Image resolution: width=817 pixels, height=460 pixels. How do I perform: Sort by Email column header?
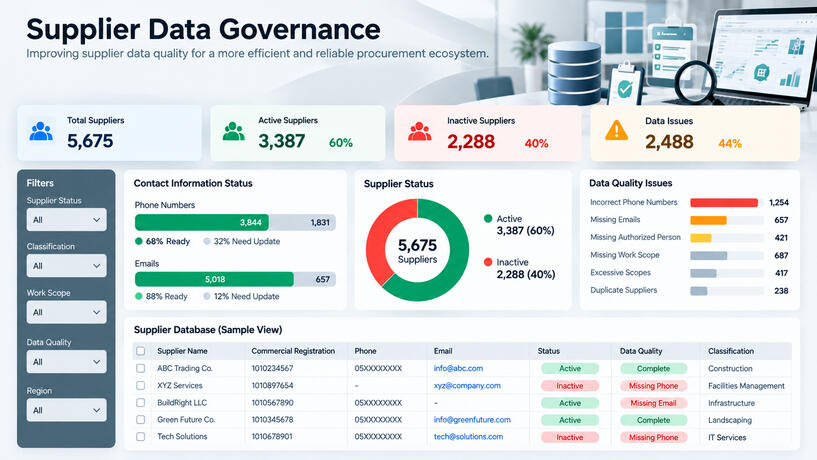[x=443, y=351]
